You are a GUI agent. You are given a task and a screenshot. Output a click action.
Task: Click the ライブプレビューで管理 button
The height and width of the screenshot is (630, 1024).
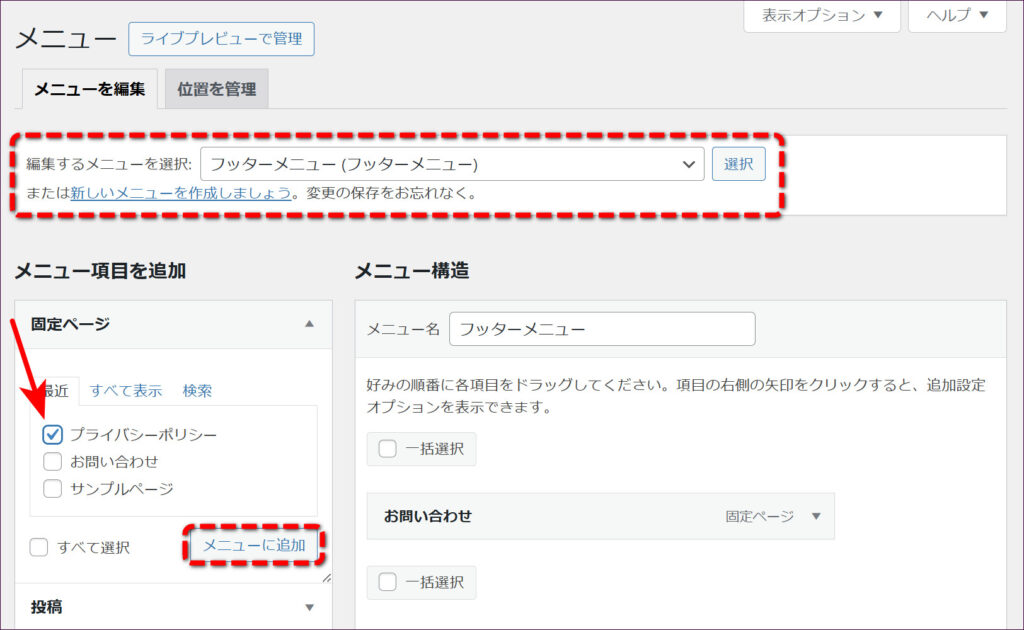tap(221, 39)
